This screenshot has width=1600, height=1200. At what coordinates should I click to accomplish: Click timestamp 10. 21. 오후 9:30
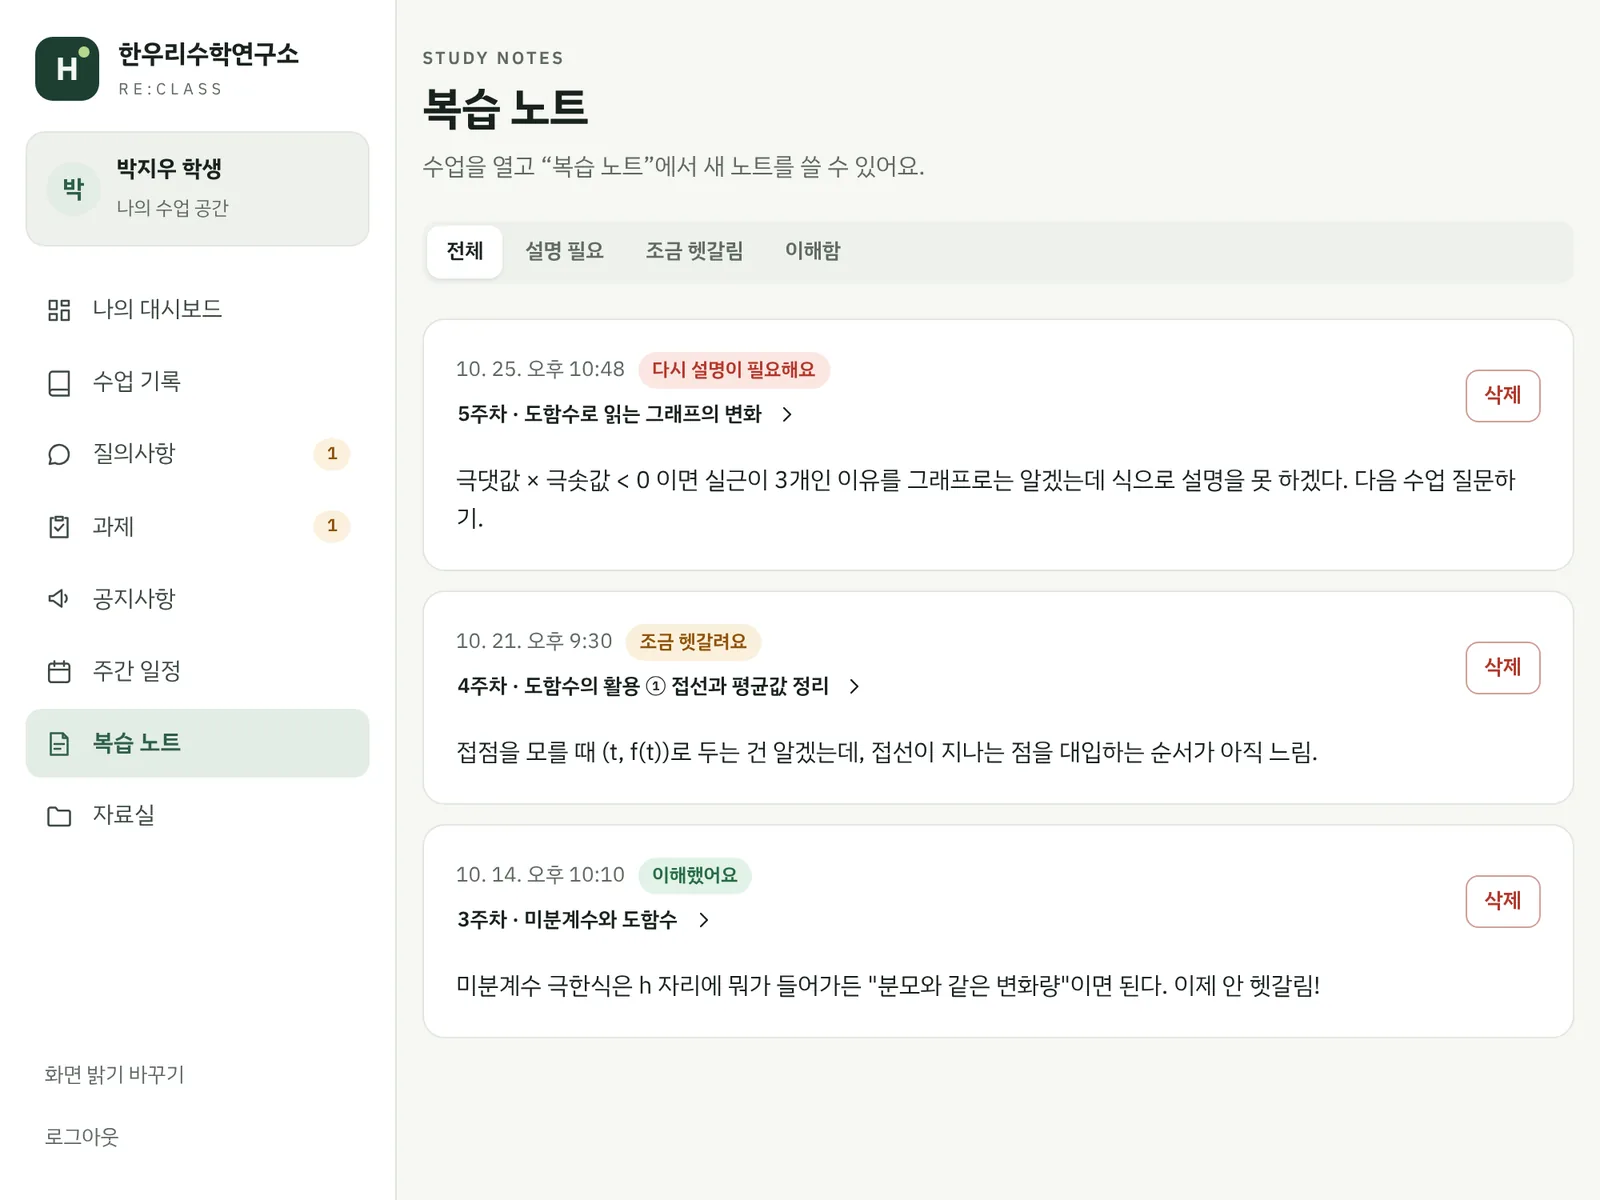pos(534,642)
